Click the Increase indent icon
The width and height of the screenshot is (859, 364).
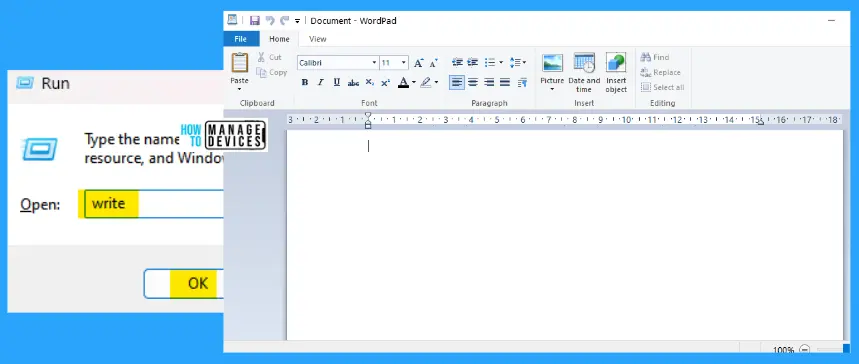[472, 62]
